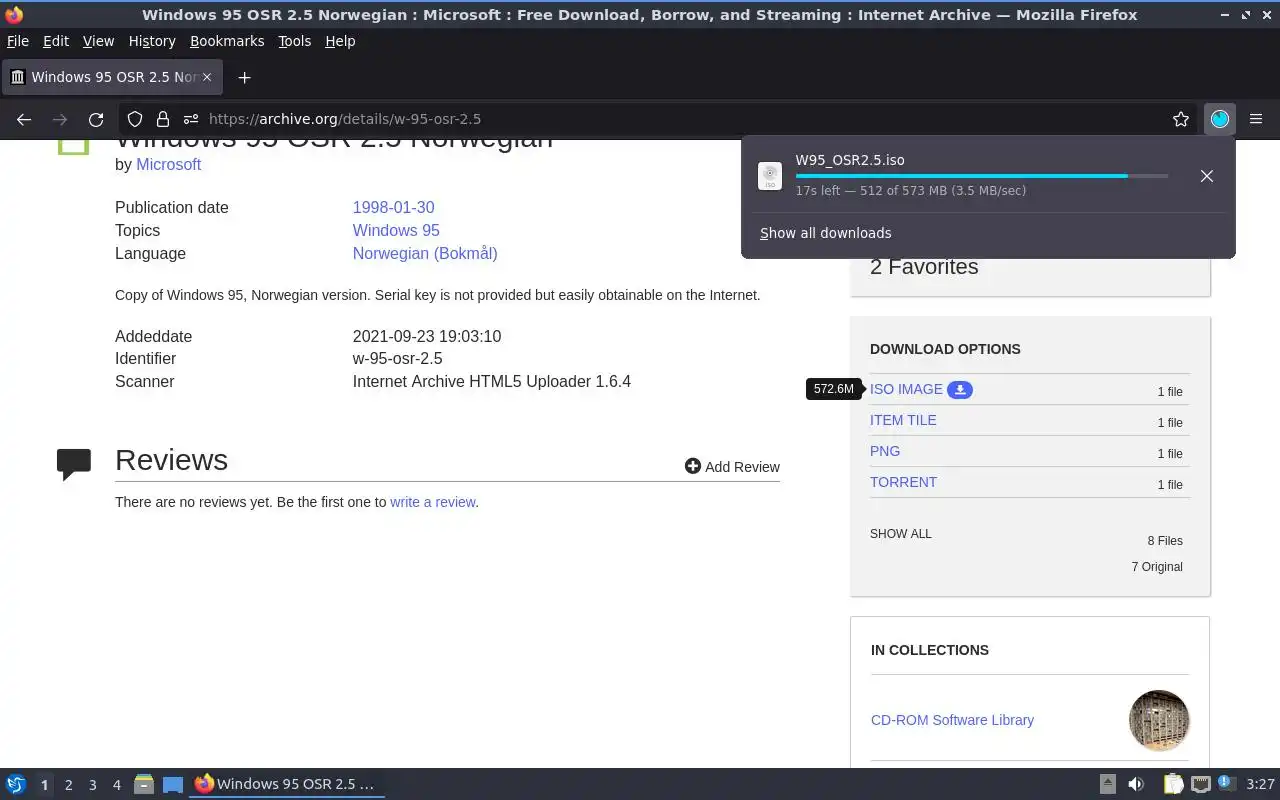Viewport: 1280px width, 800px height.
Task: Switch to workspace 1 in taskbar
Action: point(44,785)
